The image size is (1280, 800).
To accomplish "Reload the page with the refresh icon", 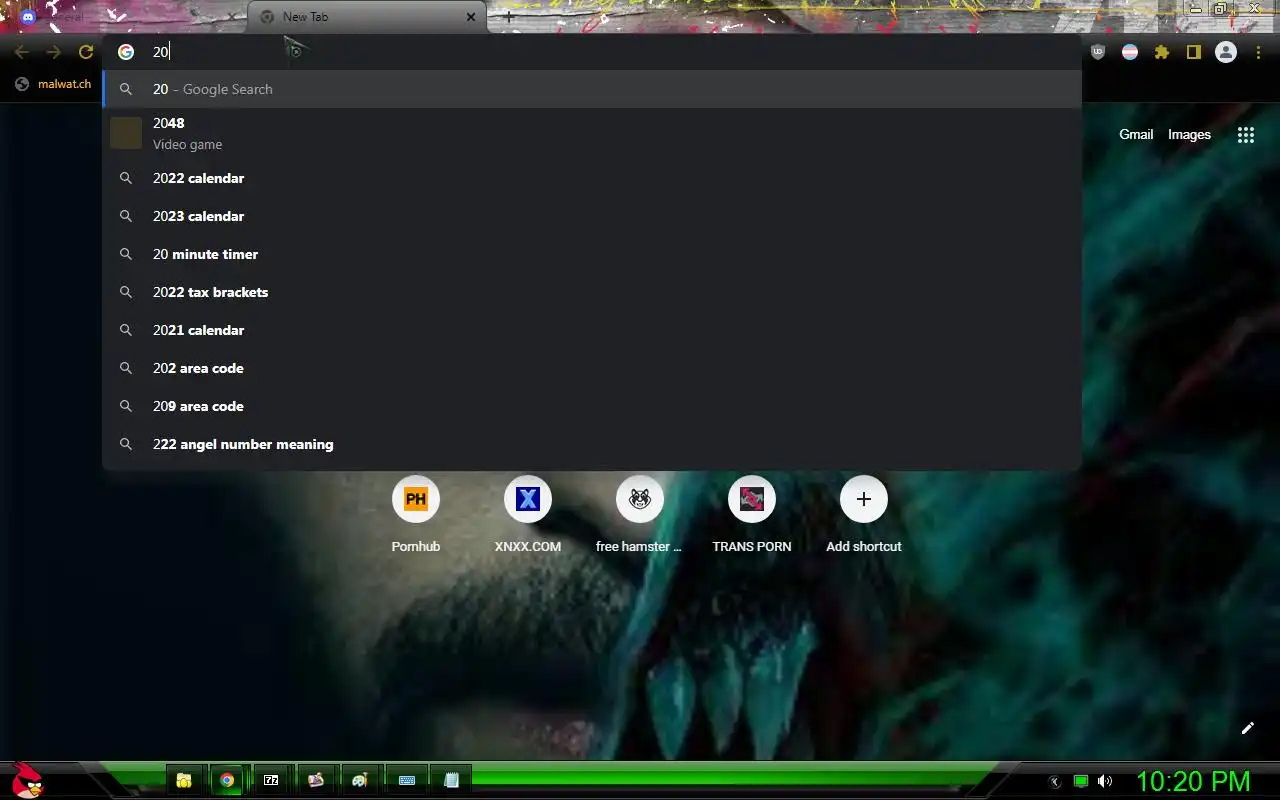I will (86, 52).
